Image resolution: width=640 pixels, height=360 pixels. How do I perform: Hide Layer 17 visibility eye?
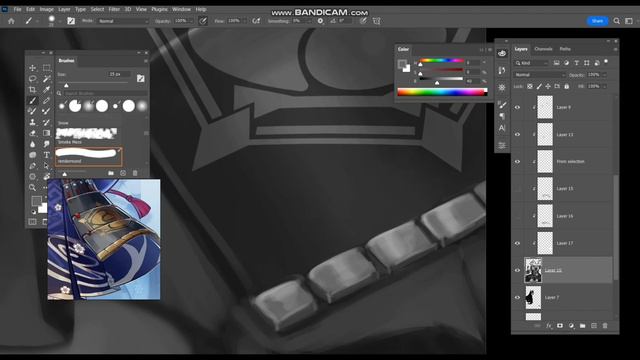[x=517, y=243]
